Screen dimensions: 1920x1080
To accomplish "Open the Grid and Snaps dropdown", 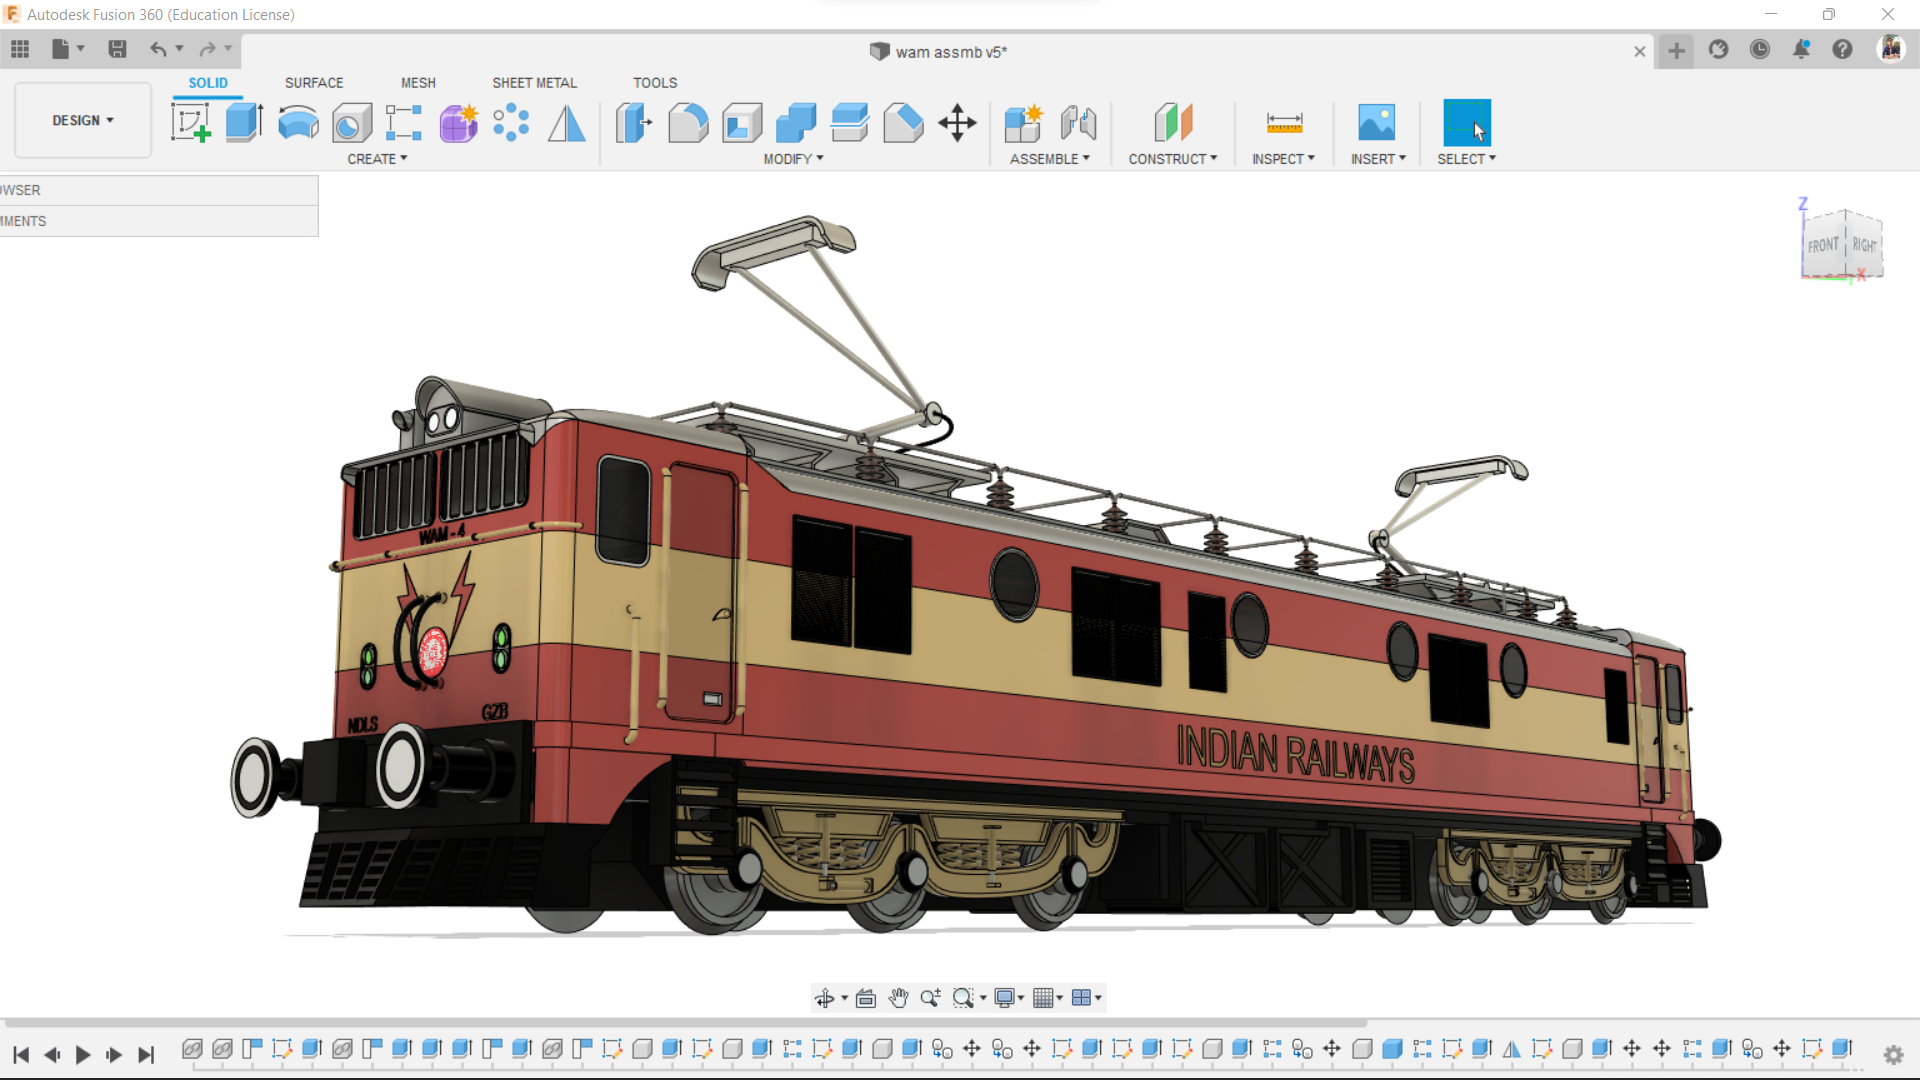I will click(1048, 998).
